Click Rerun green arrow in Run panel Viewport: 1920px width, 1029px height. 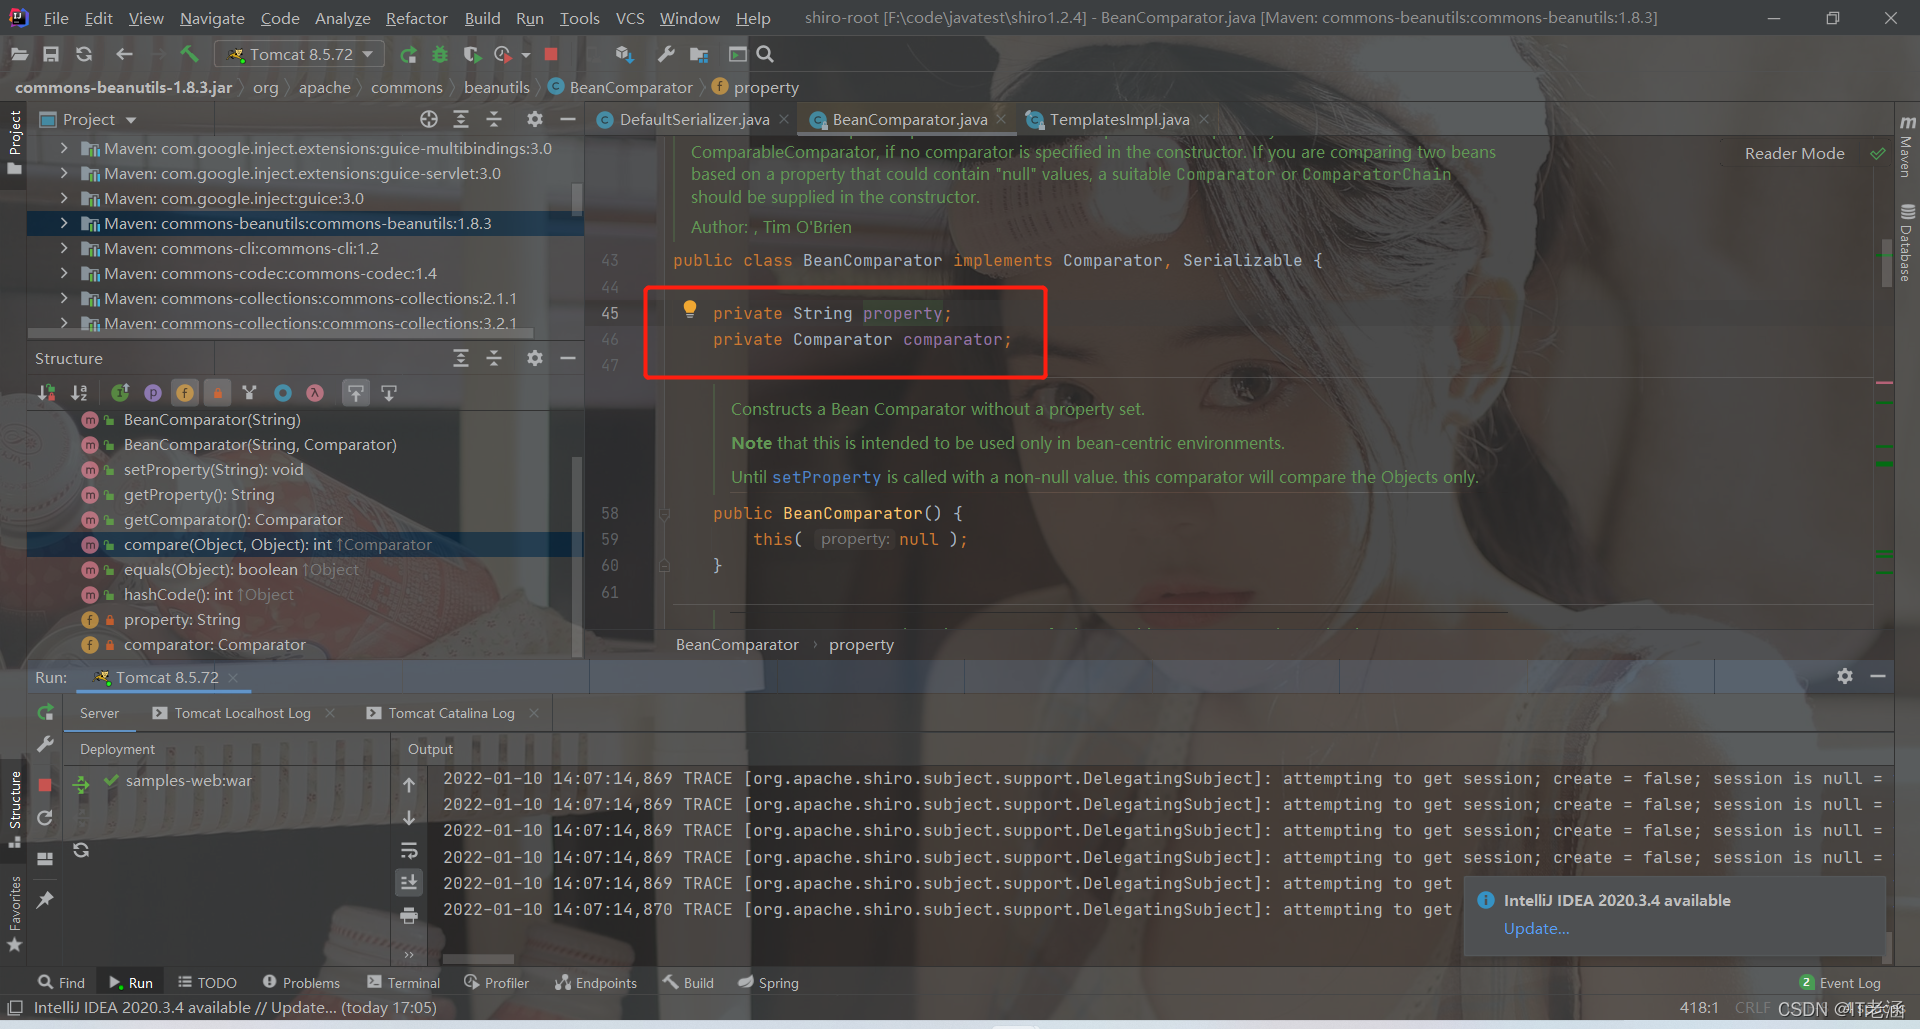[45, 712]
